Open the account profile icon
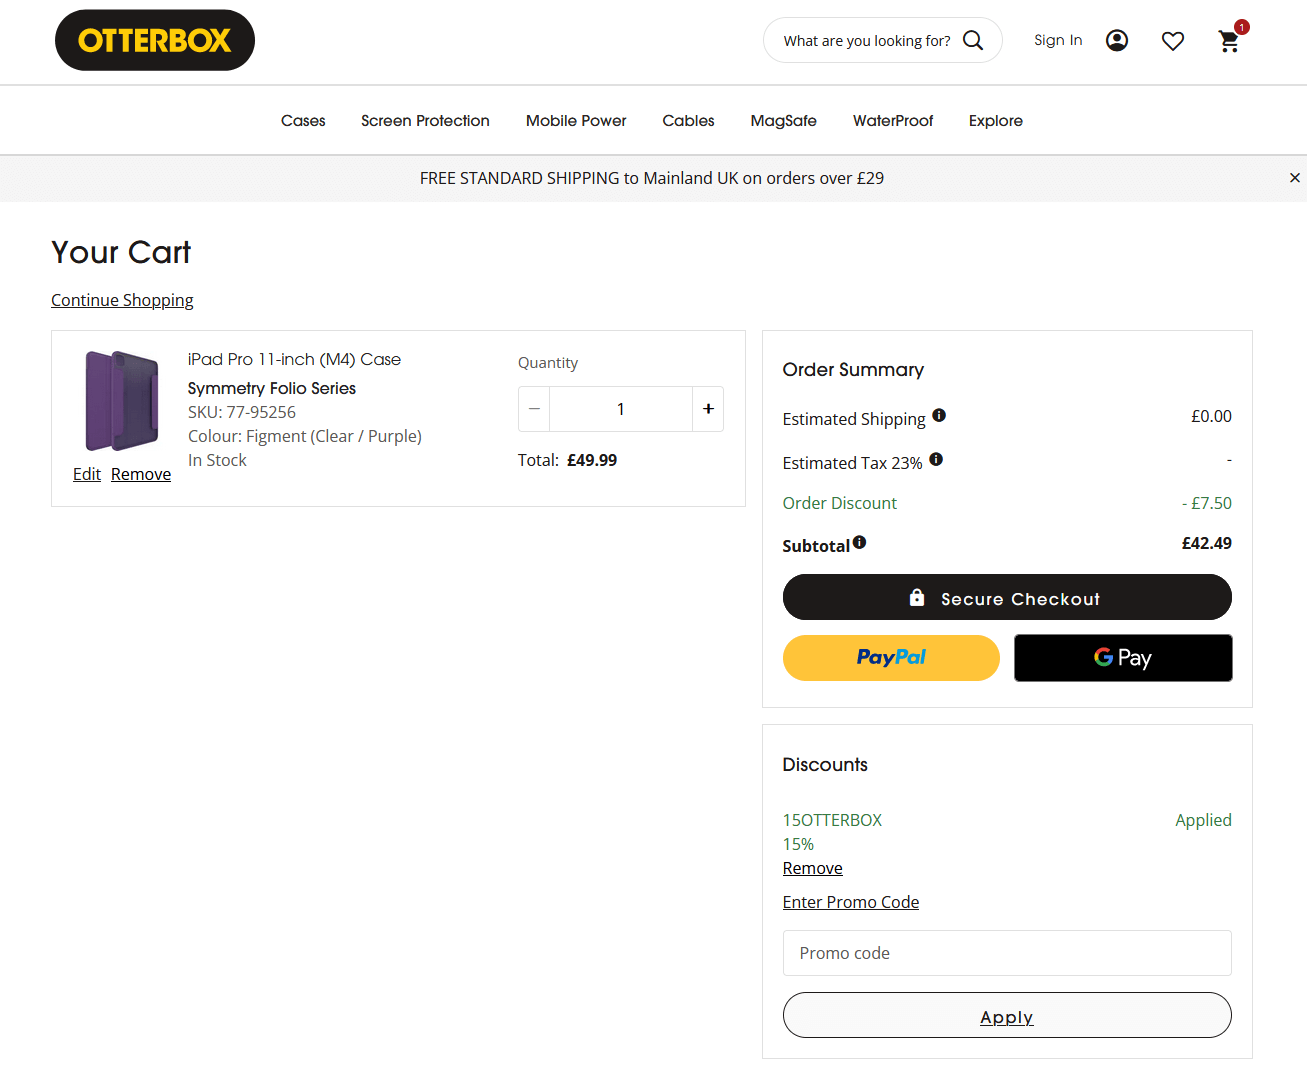Viewport: 1307px width, 1070px height. pos(1117,40)
